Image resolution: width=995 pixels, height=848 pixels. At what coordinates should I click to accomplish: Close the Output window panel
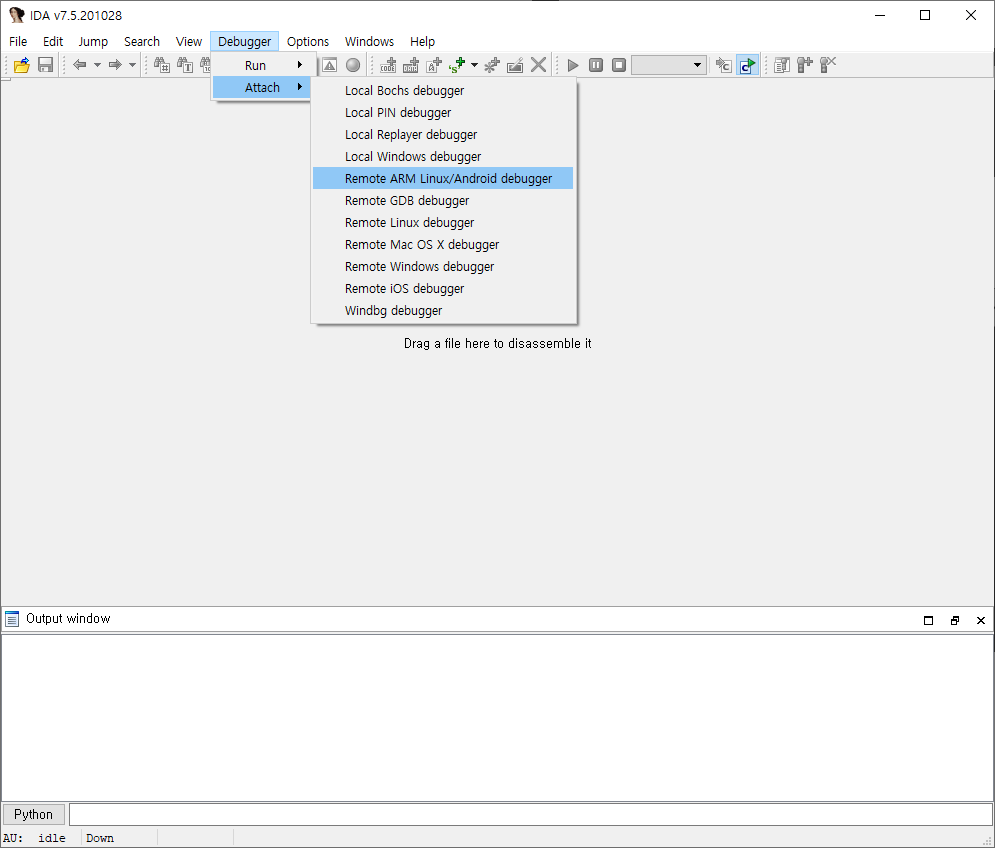pos(980,620)
